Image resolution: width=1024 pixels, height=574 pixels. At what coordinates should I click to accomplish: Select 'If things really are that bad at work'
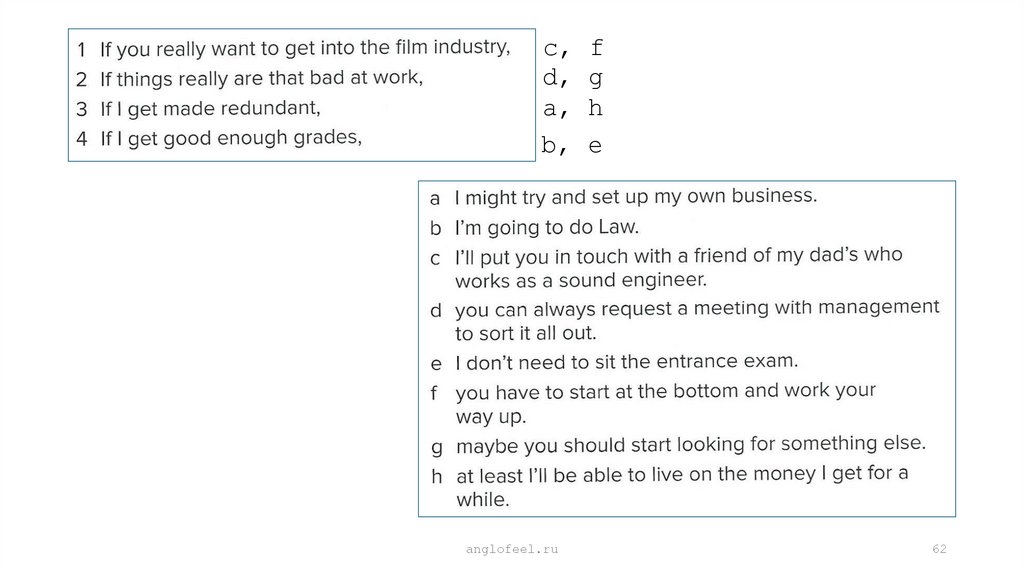(261, 78)
